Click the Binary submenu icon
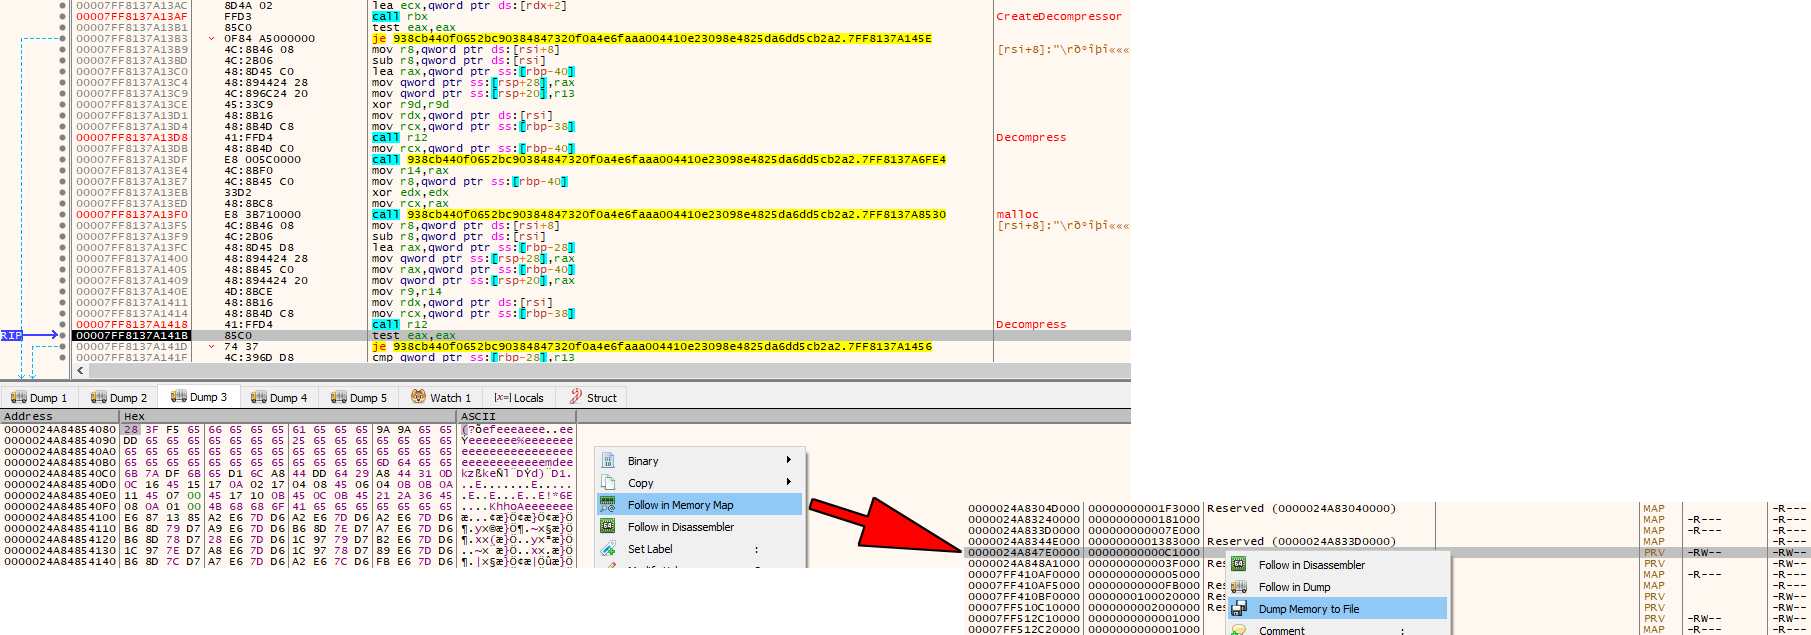1811x635 pixels. click(x=608, y=461)
